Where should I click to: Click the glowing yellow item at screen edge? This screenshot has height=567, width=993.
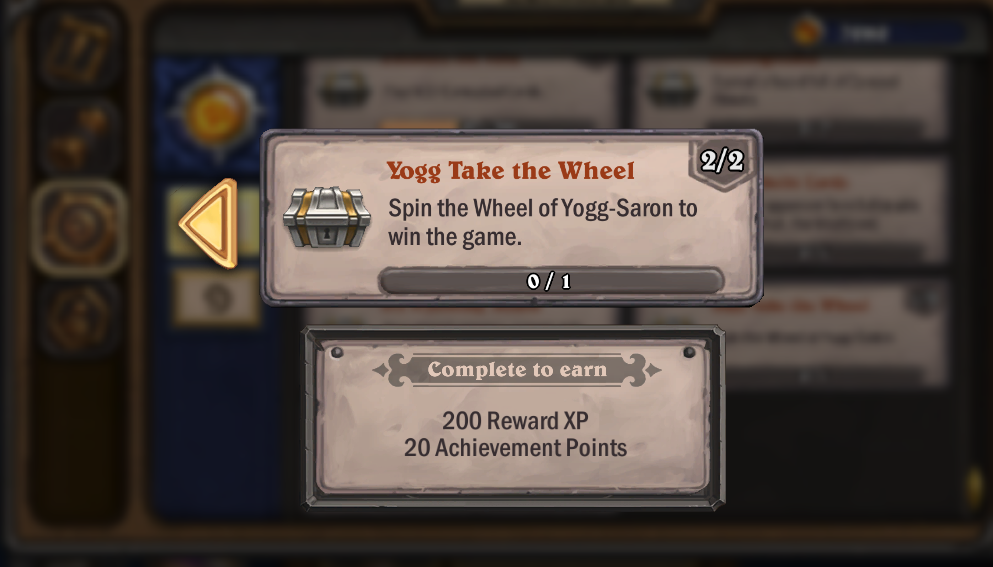tap(976, 487)
